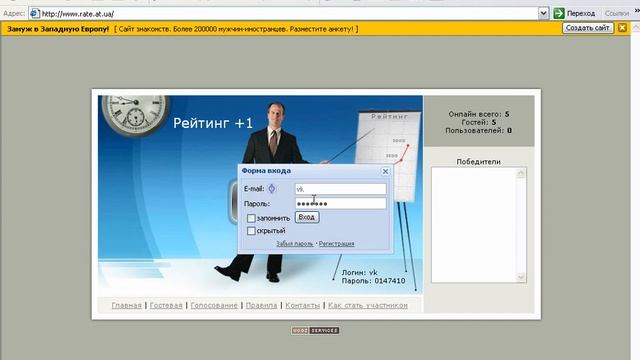The width and height of the screenshot is (640, 360).
Task: Click the Гостей: 5 counter text
Action: click(478, 122)
